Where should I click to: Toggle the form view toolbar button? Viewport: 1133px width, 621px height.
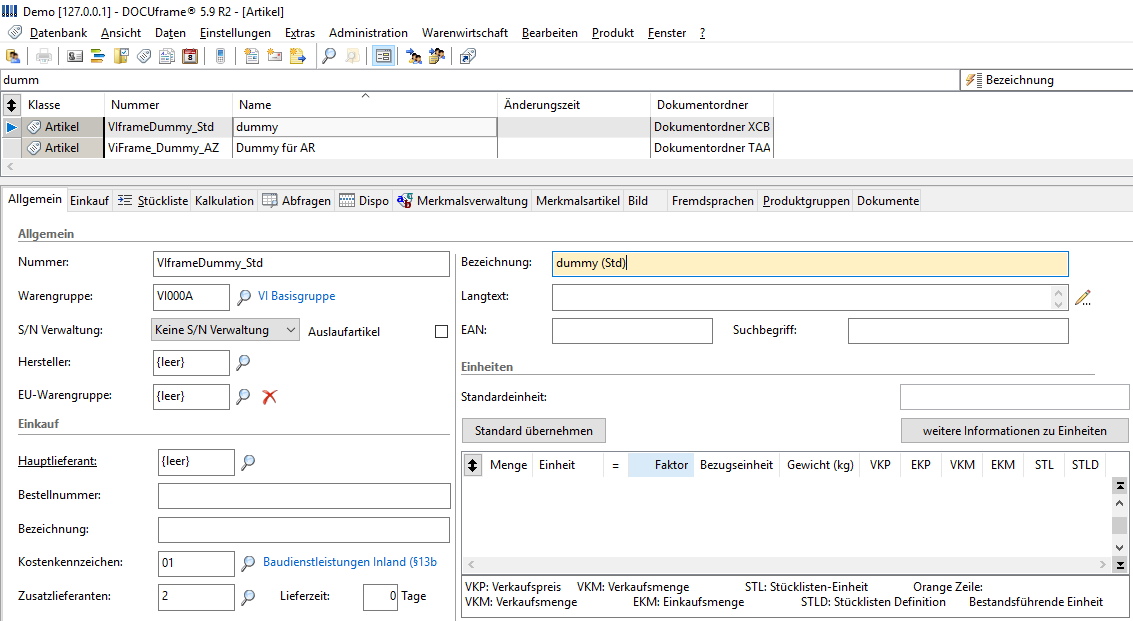point(383,56)
